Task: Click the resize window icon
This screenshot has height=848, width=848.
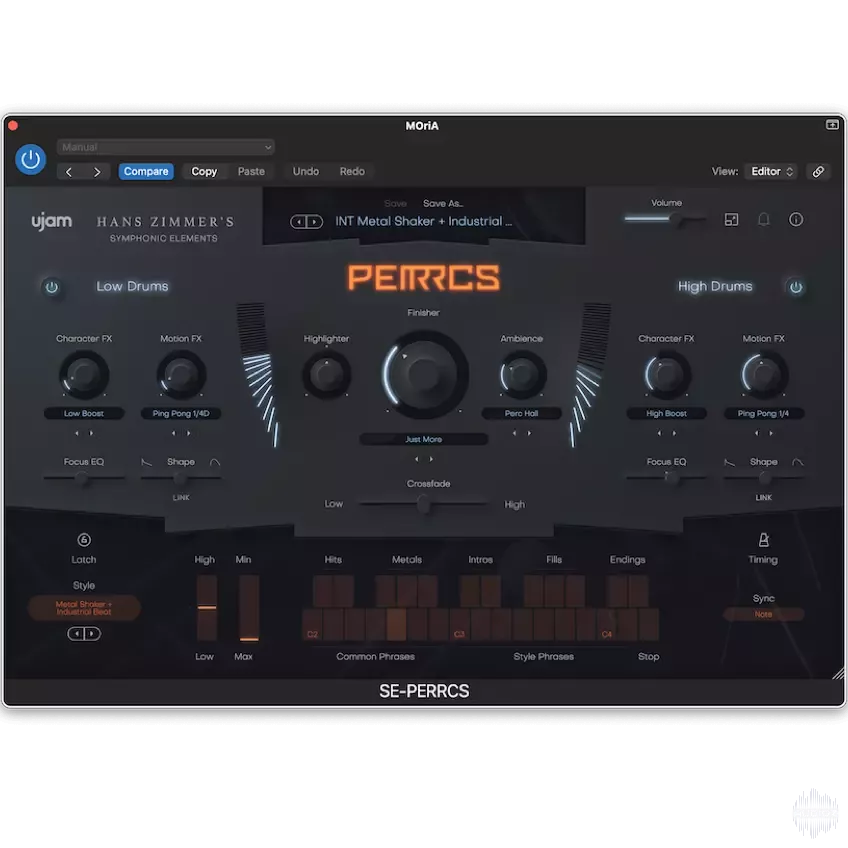Action: 731,220
